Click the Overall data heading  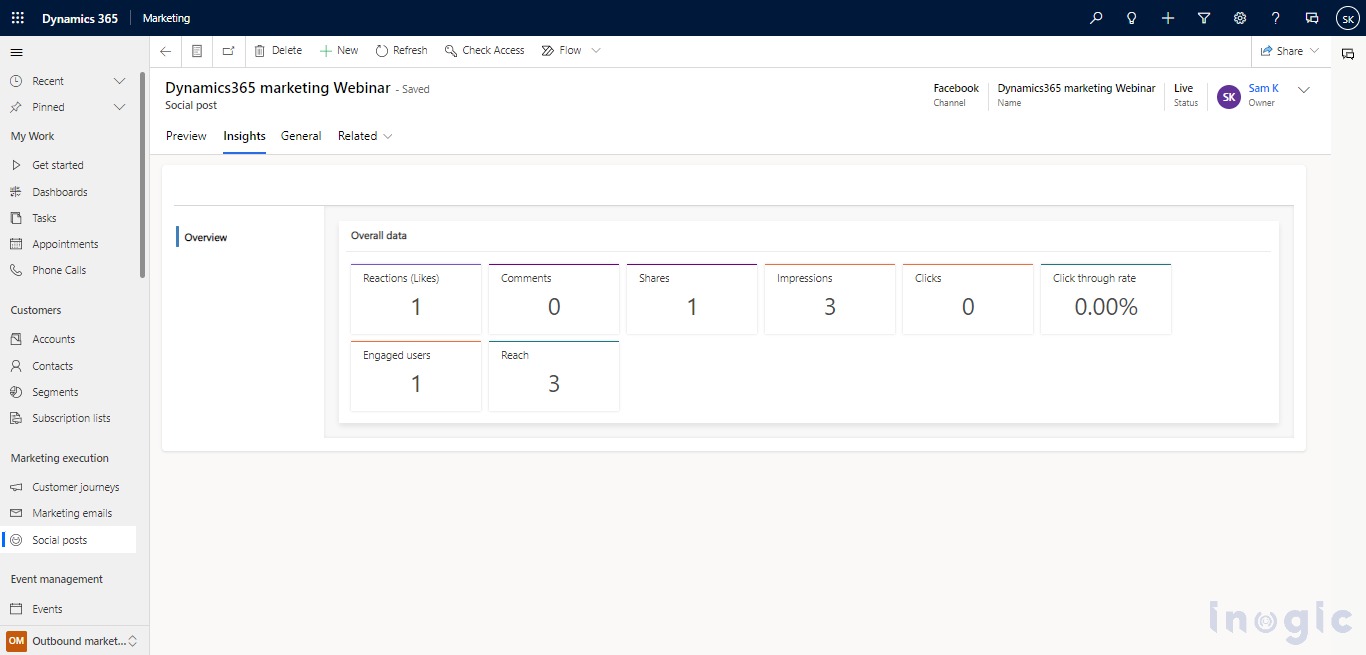[x=379, y=236]
